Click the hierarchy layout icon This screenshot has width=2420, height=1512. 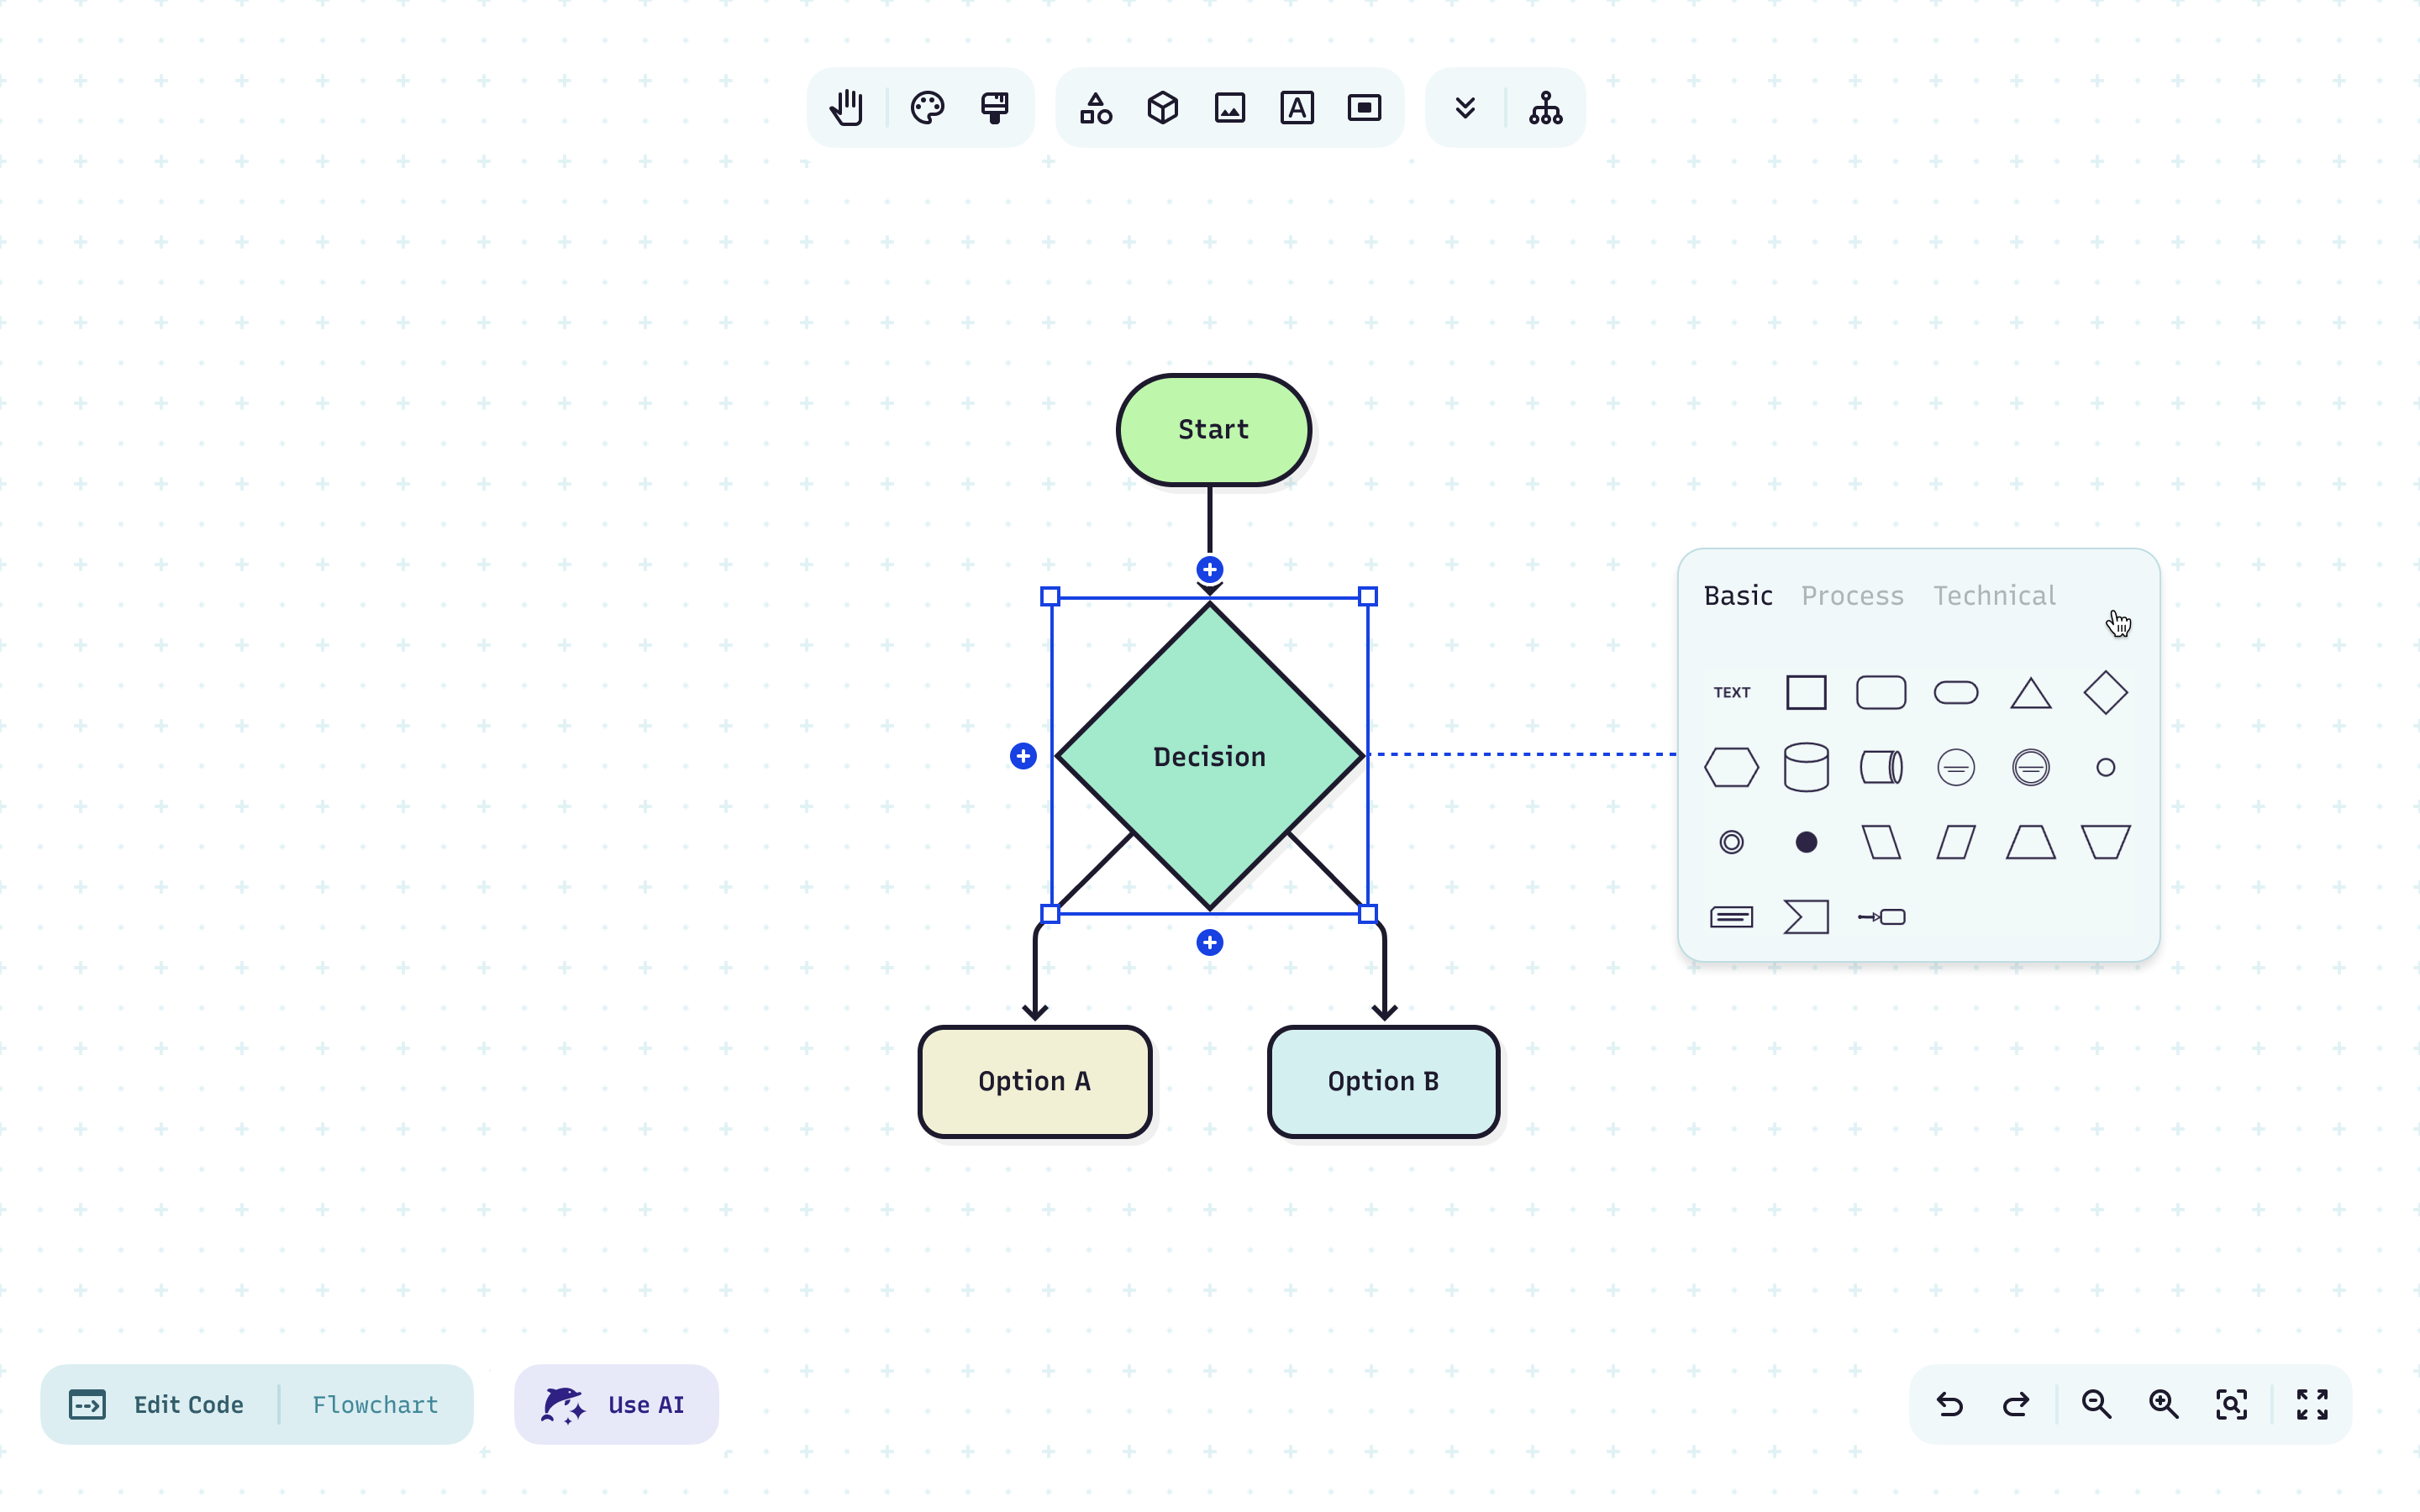[1545, 108]
